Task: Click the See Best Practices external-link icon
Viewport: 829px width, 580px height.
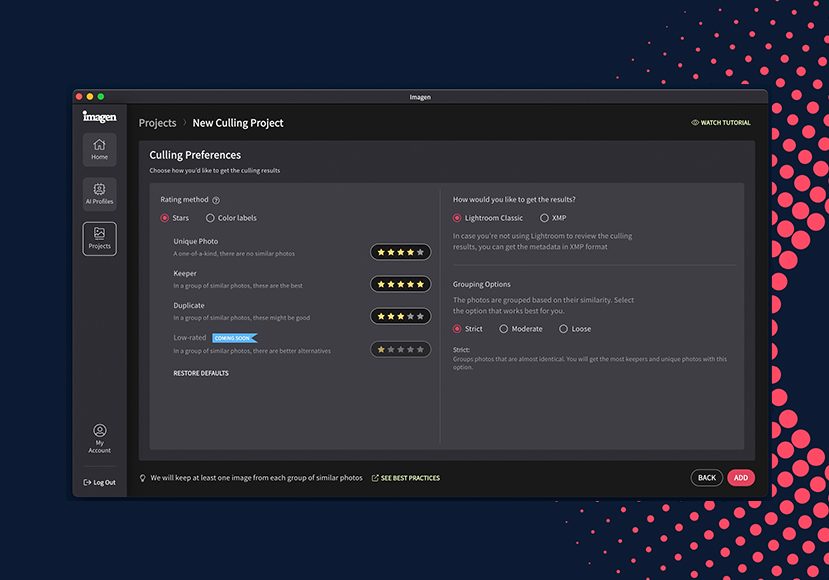Action: click(x=375, y=478)
